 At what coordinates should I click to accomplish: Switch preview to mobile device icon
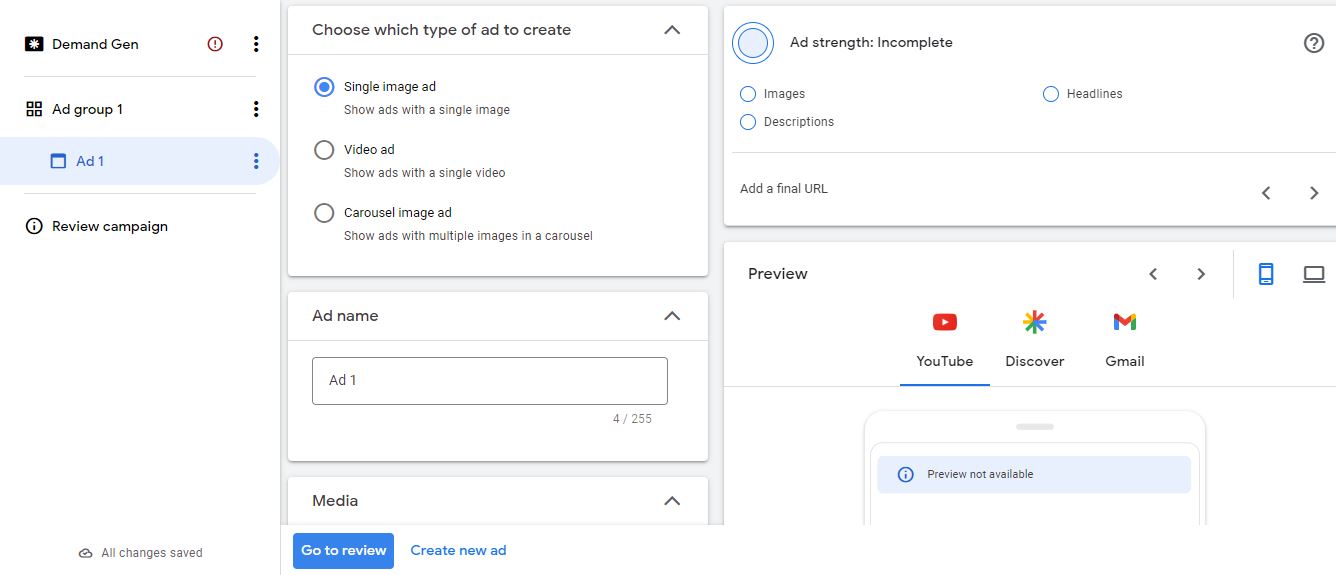click(1266, 274)
